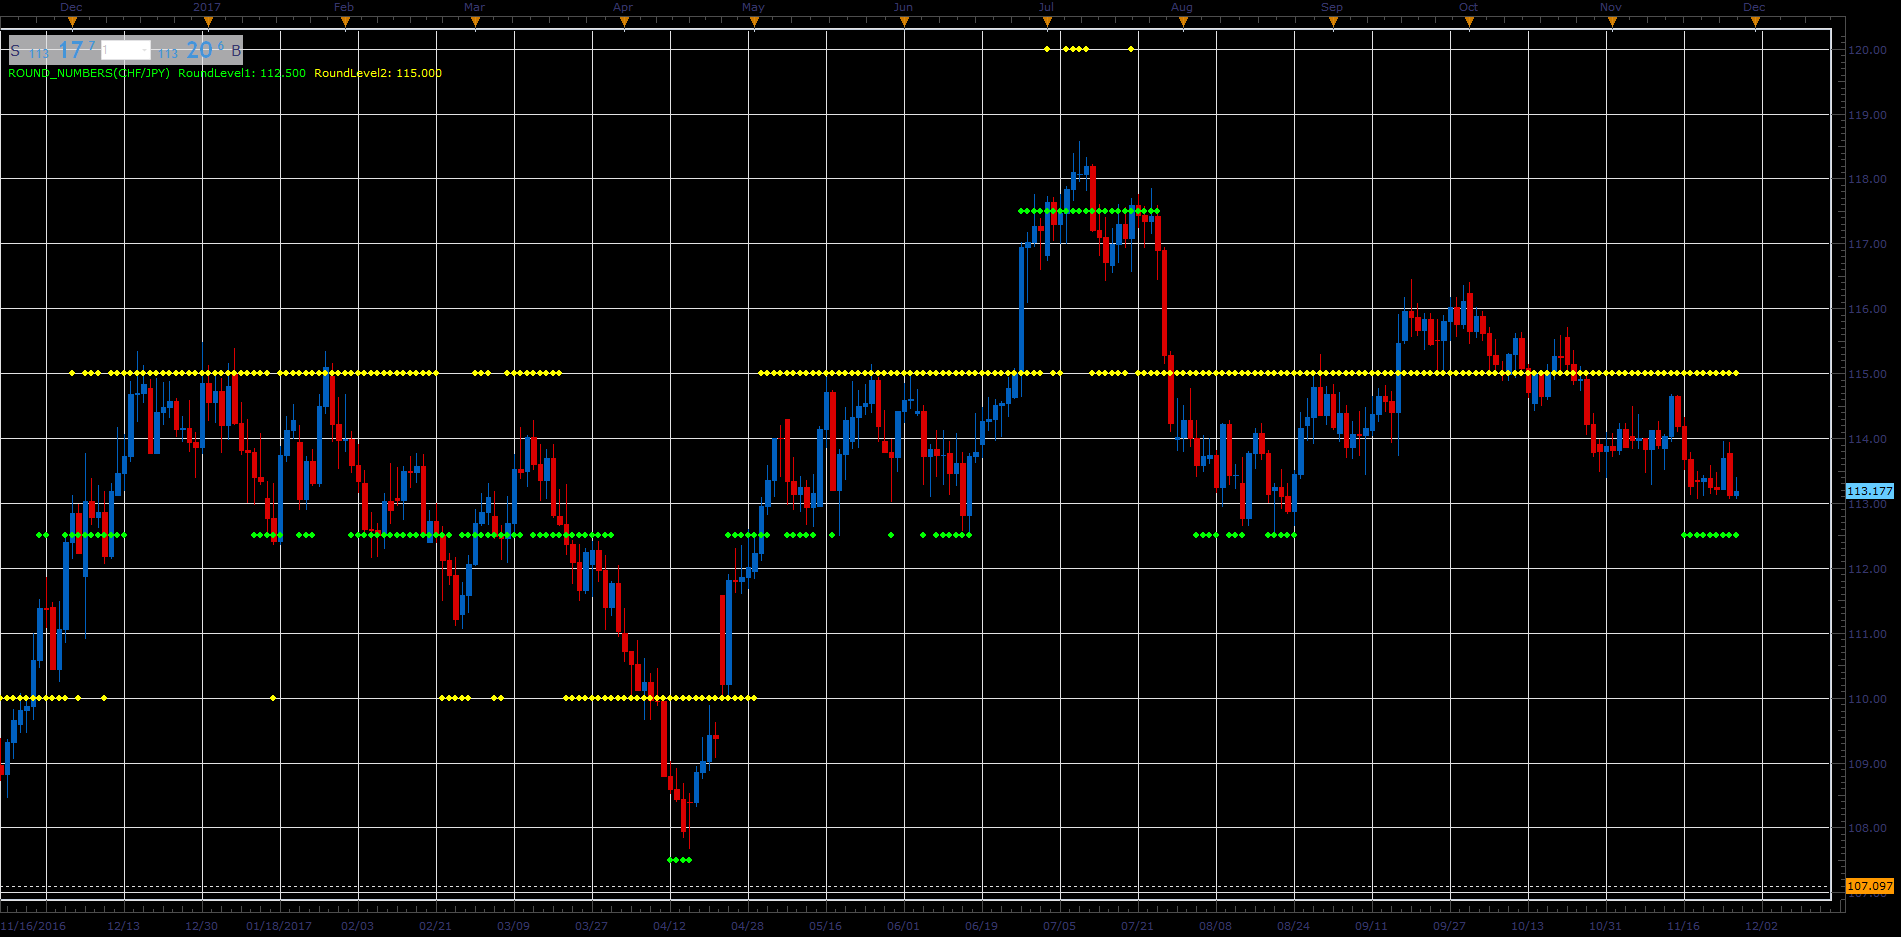
Task: Click the 2017 year marker triangle
Action: pyautogui.click(x=207, y=22)
